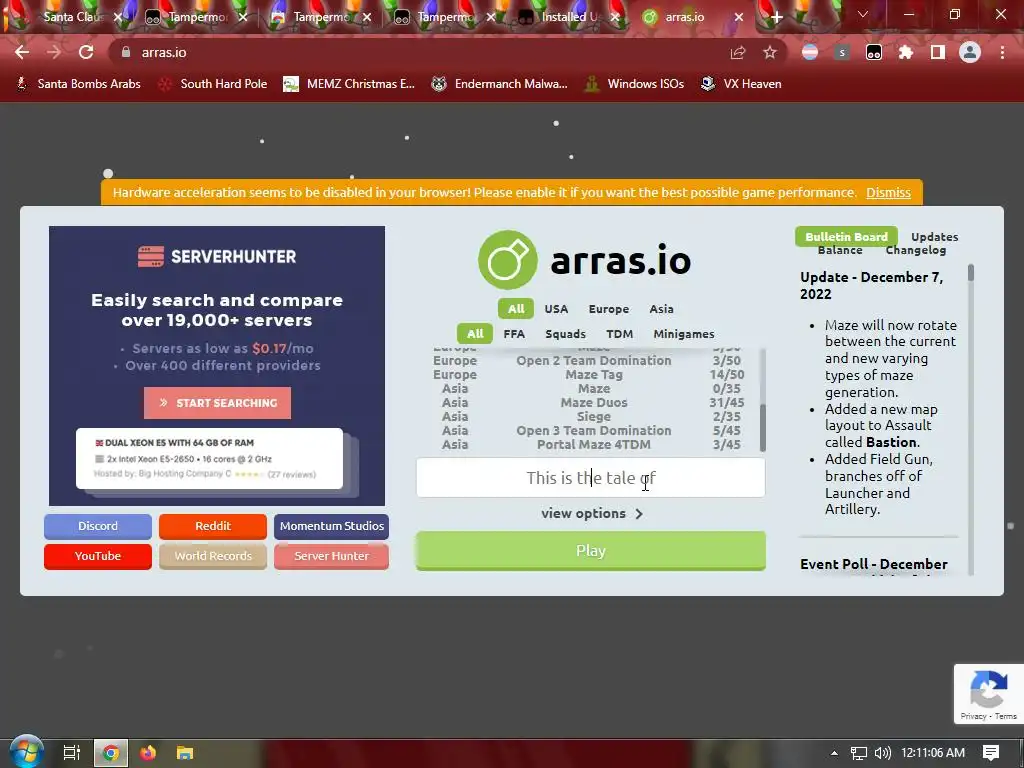Open the Tampermonkey extension icon in the toolbar

pyautogui.click(x=874, y=52)
